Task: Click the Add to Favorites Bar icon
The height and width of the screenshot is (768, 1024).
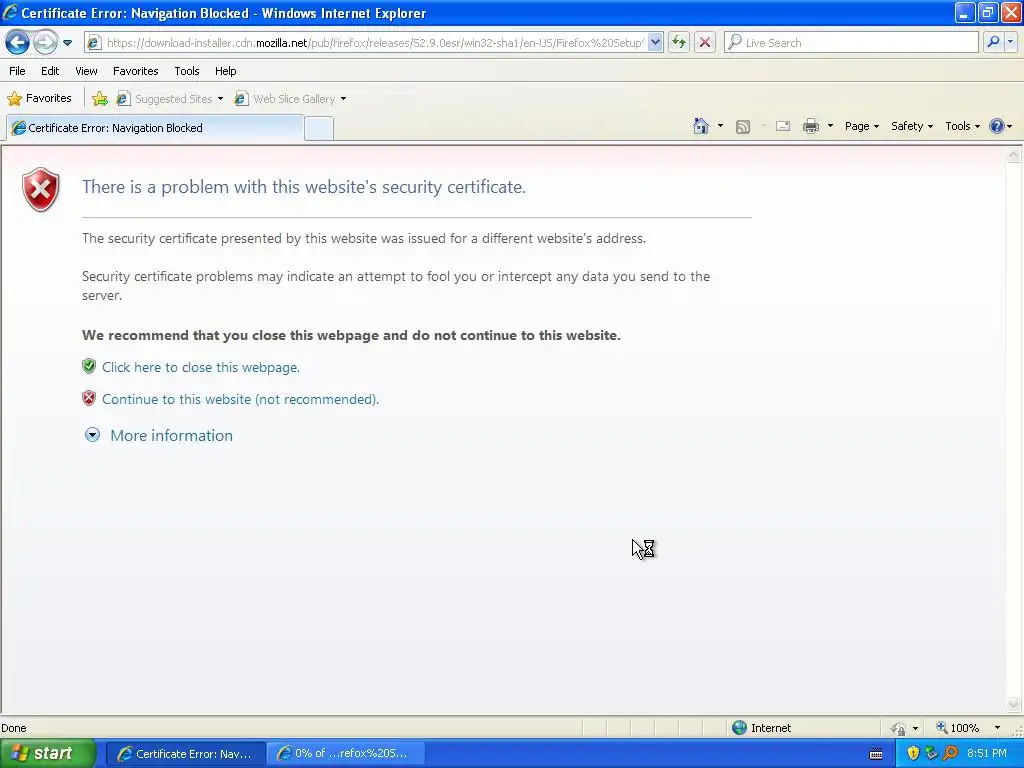Action: [x=100, y=99]
